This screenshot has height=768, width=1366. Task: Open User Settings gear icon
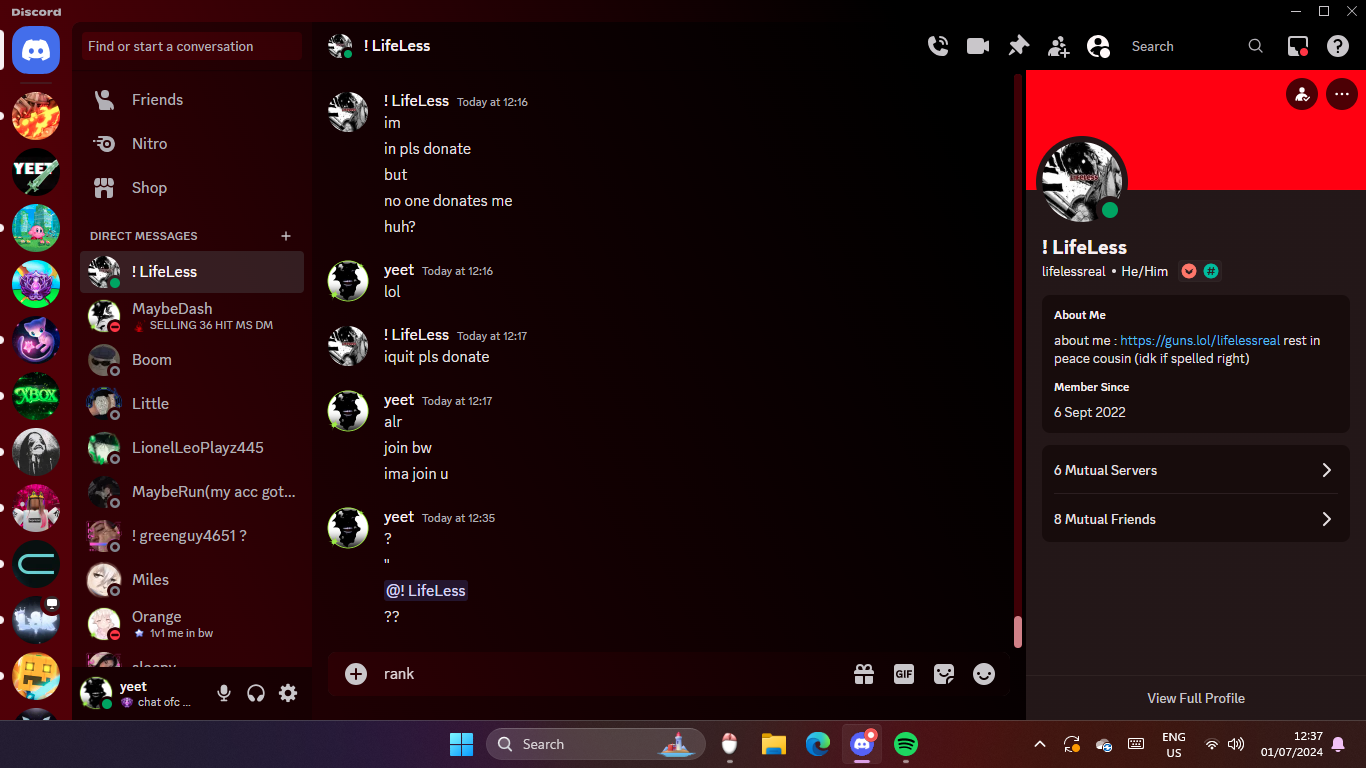tap(288, 693)
